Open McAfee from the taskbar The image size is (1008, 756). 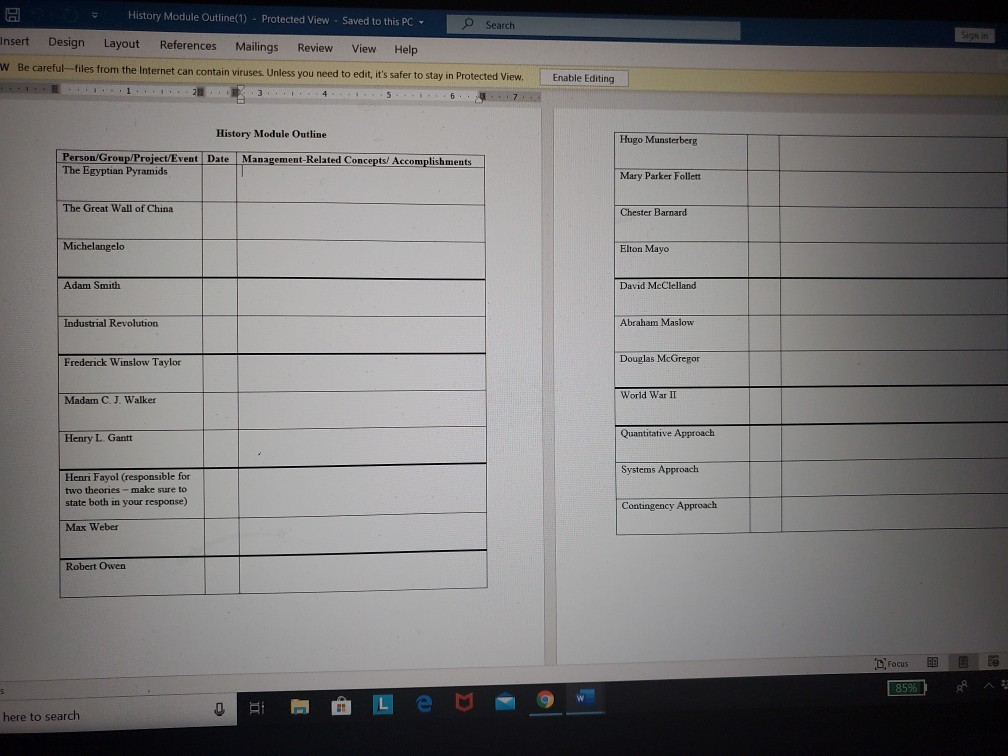[x=464, y=703]
